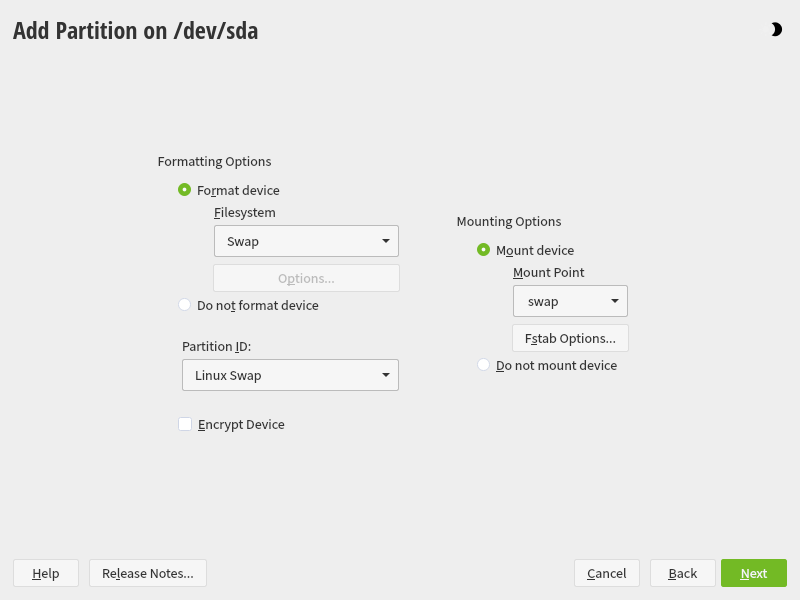Toggle the dark mode moon icon
800x600 pixels.
[x=776, y=30]
